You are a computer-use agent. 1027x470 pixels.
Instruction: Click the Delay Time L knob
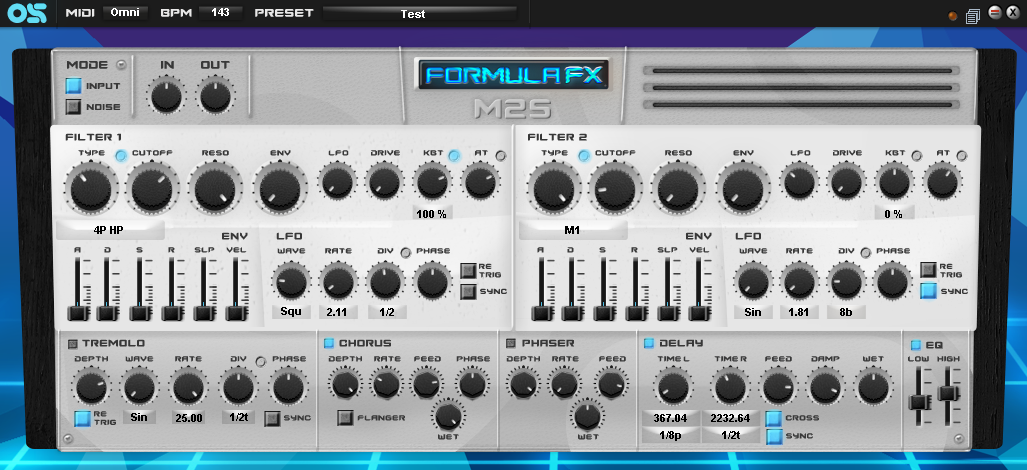[674, 386]
